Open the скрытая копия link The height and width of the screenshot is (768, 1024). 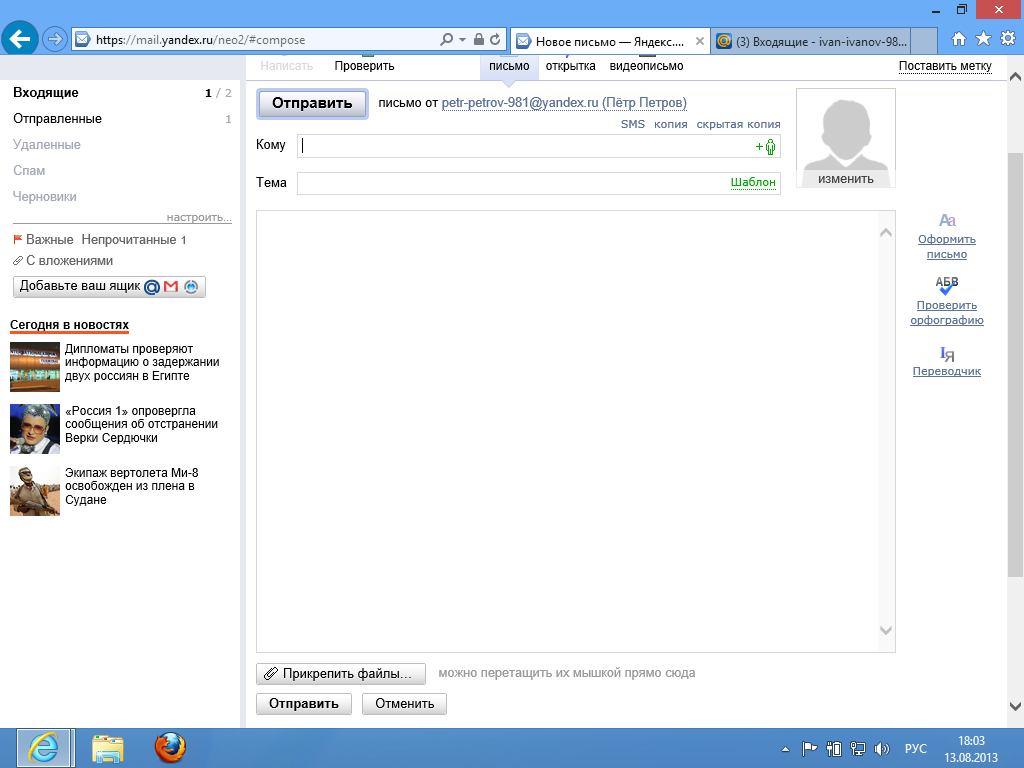point(738,124)
